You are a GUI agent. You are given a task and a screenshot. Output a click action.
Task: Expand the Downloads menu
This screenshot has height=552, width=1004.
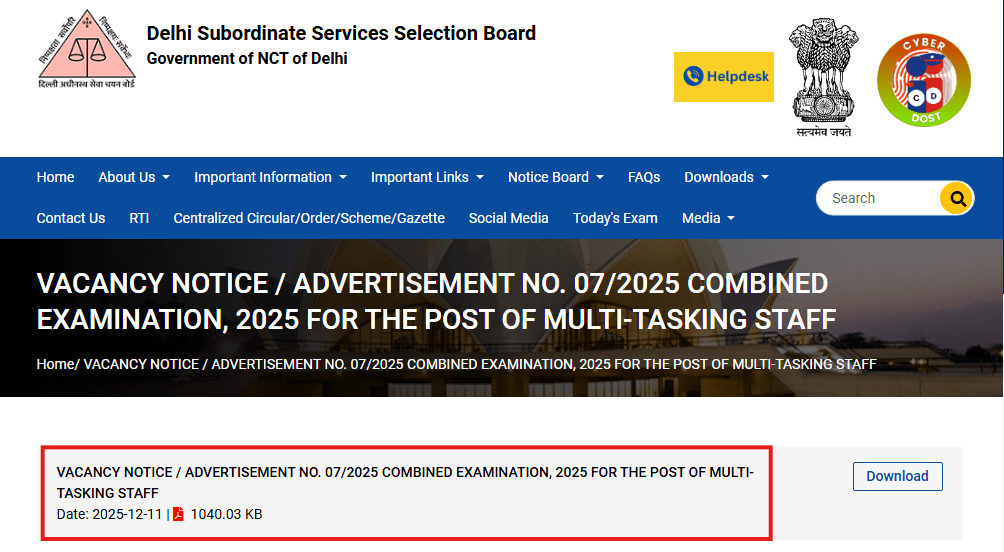(x=726, y=177)
